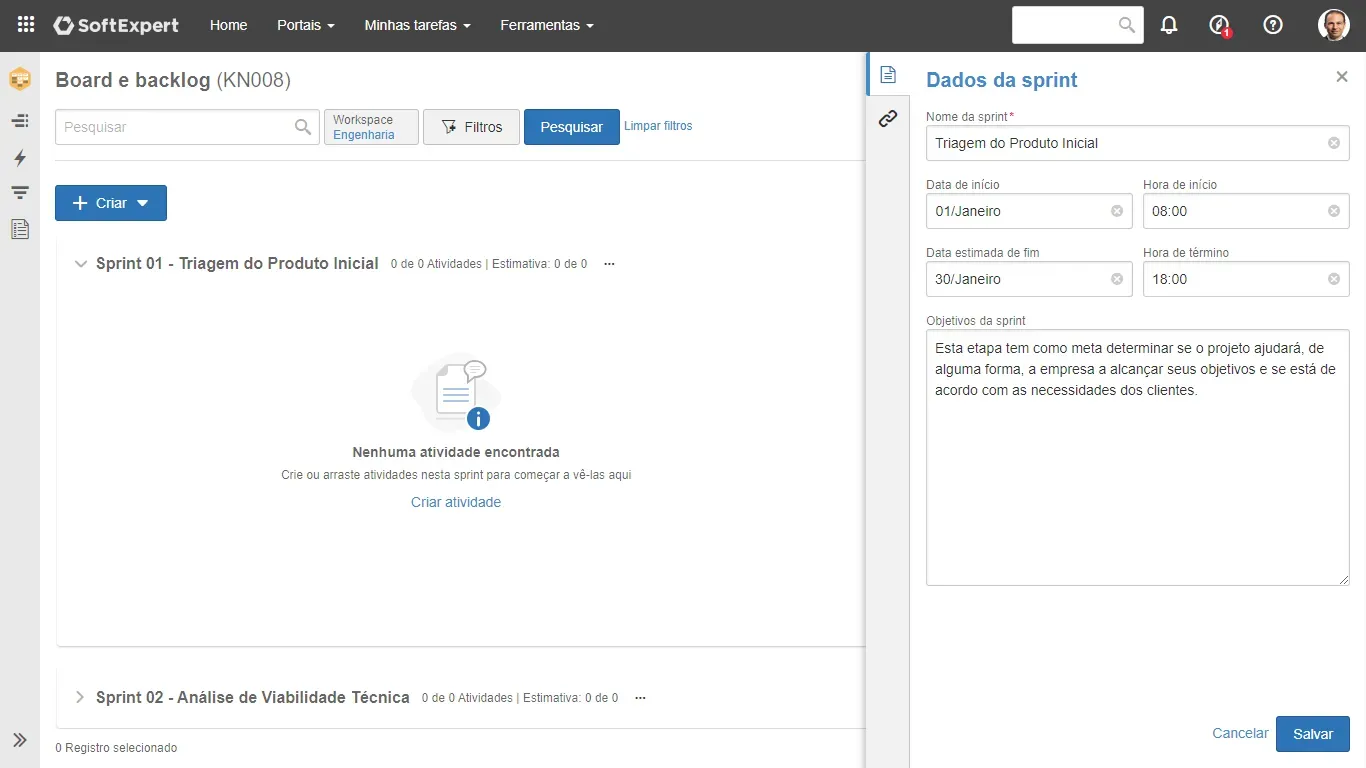Click the Limpar filtros link
This screenshot has height=768, width=1366.
coord(658,126)
